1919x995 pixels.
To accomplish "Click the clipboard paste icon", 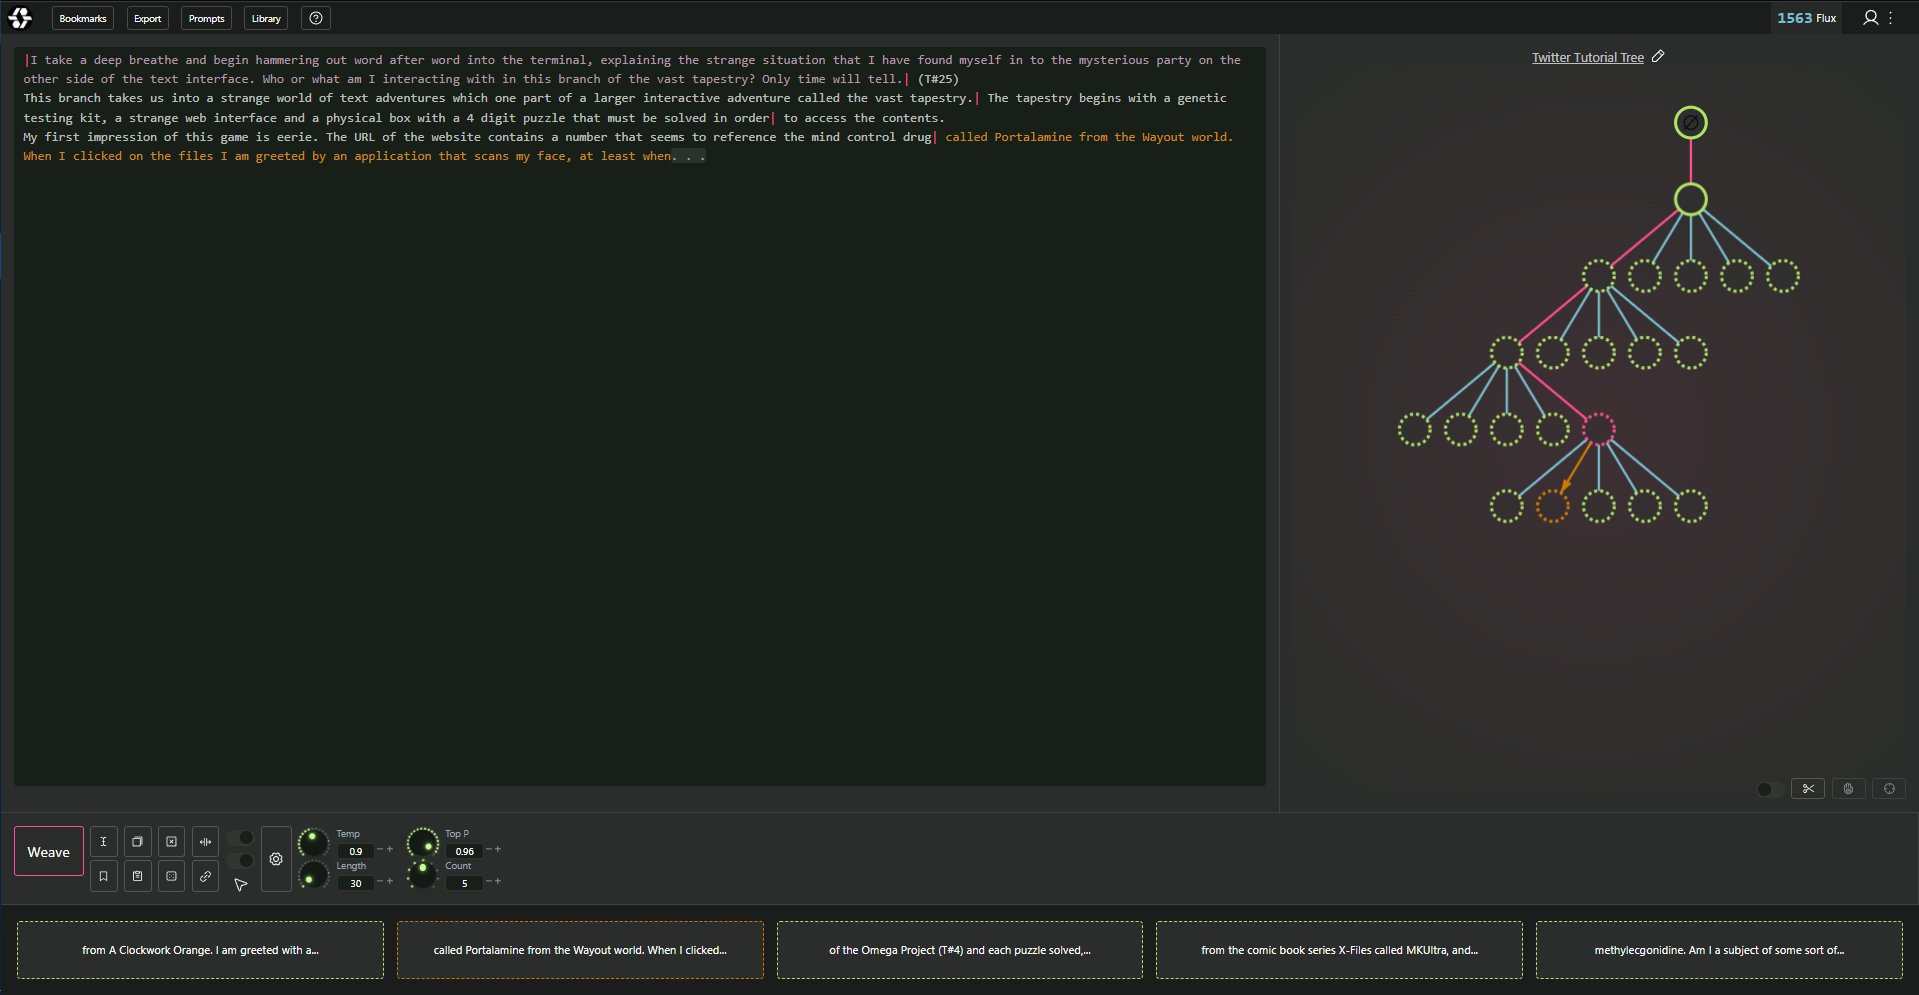I will [x=138, y=876].
